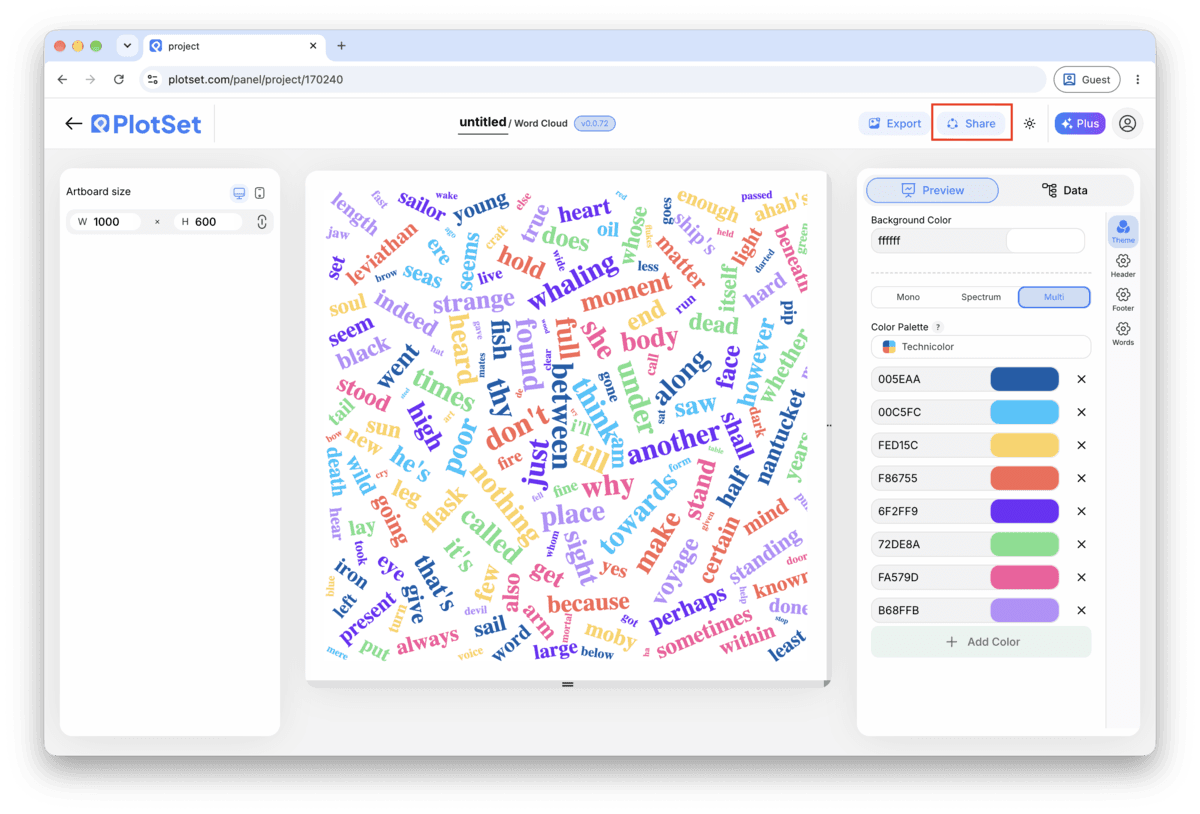The image size is (1200, 814).
Task: Click the plotset.com address bar URL
Action: coord(256,79)
